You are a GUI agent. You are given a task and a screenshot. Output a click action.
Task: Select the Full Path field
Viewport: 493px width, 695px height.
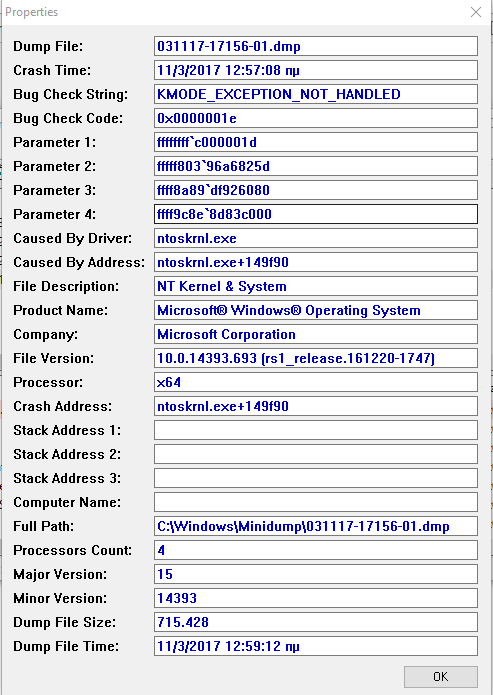pos(316,526)
